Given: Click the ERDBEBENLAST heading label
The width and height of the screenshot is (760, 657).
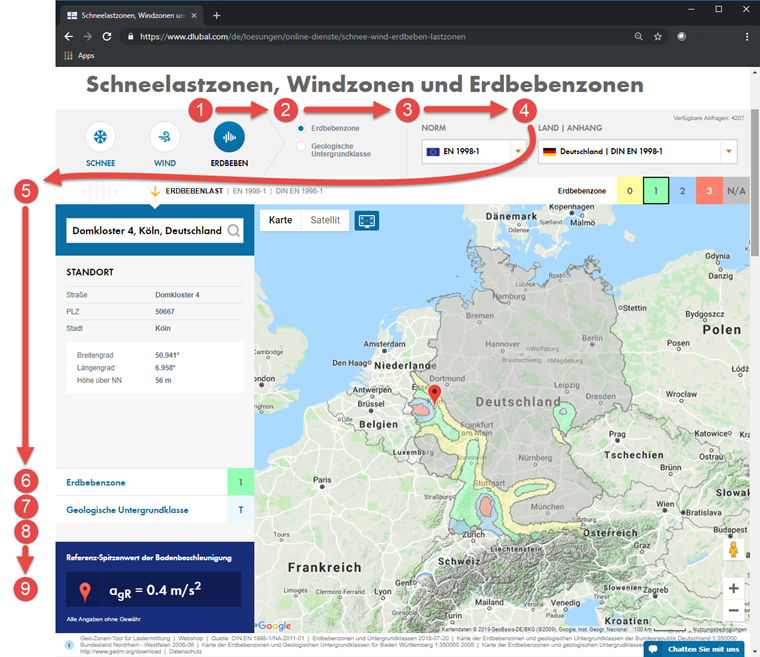Looking at the screenshot, I should [194, 191].
